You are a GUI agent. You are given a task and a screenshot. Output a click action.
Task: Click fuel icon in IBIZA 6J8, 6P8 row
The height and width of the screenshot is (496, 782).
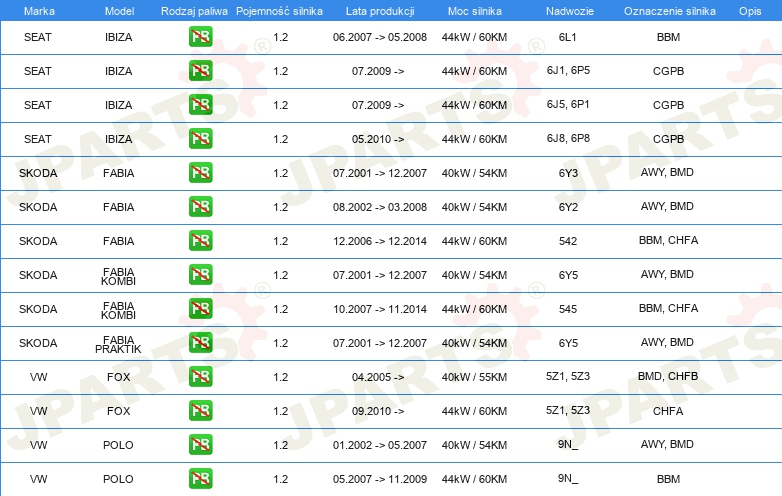click(x=200, y=139)
